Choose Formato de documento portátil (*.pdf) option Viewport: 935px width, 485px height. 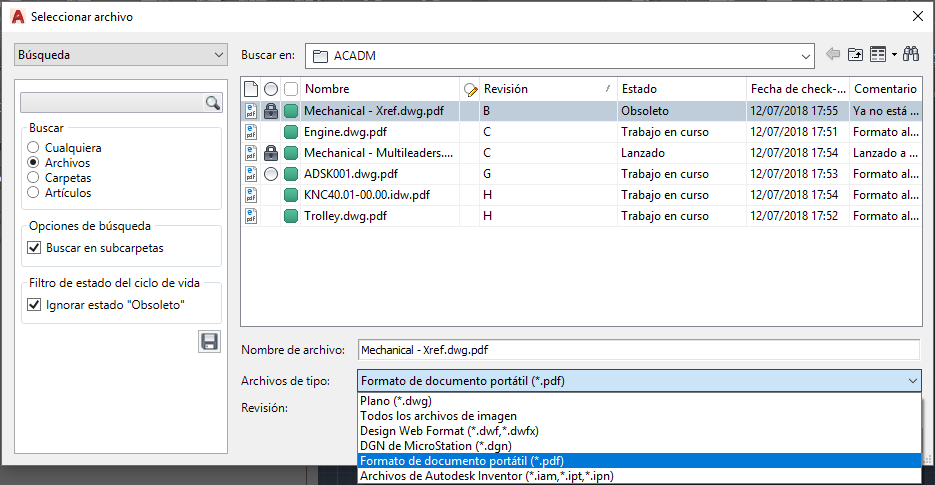[x=639, y=461]
